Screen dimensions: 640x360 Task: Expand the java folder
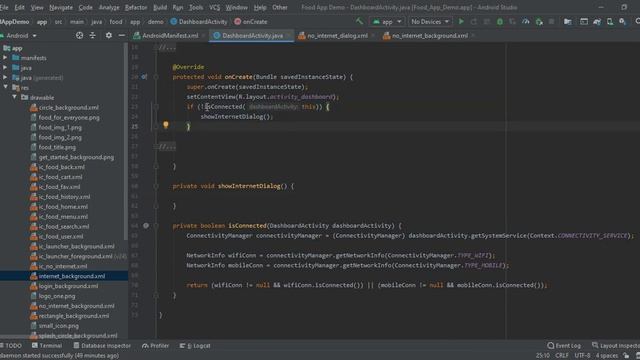(x=5, y=67)
